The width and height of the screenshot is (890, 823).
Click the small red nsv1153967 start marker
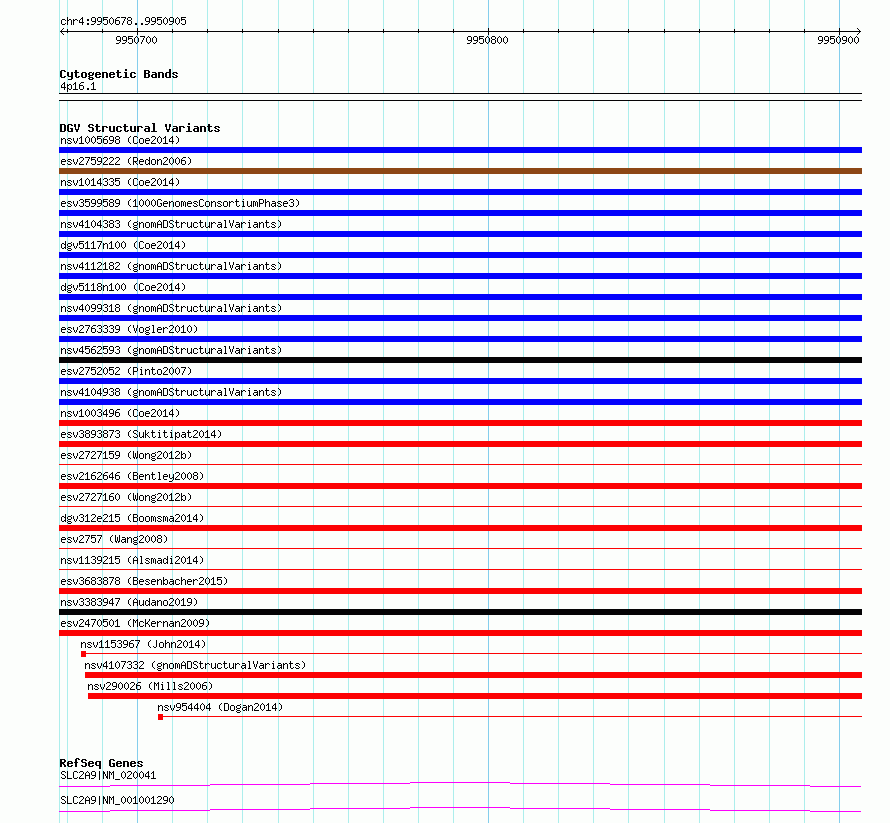tap(83, 654)
